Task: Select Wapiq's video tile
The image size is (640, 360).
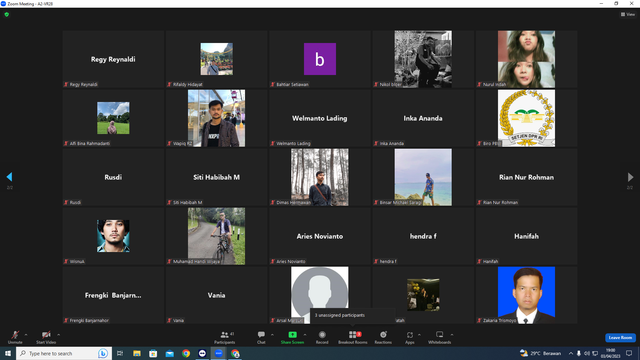Action: pyautogui.click(x=217, y=118)
